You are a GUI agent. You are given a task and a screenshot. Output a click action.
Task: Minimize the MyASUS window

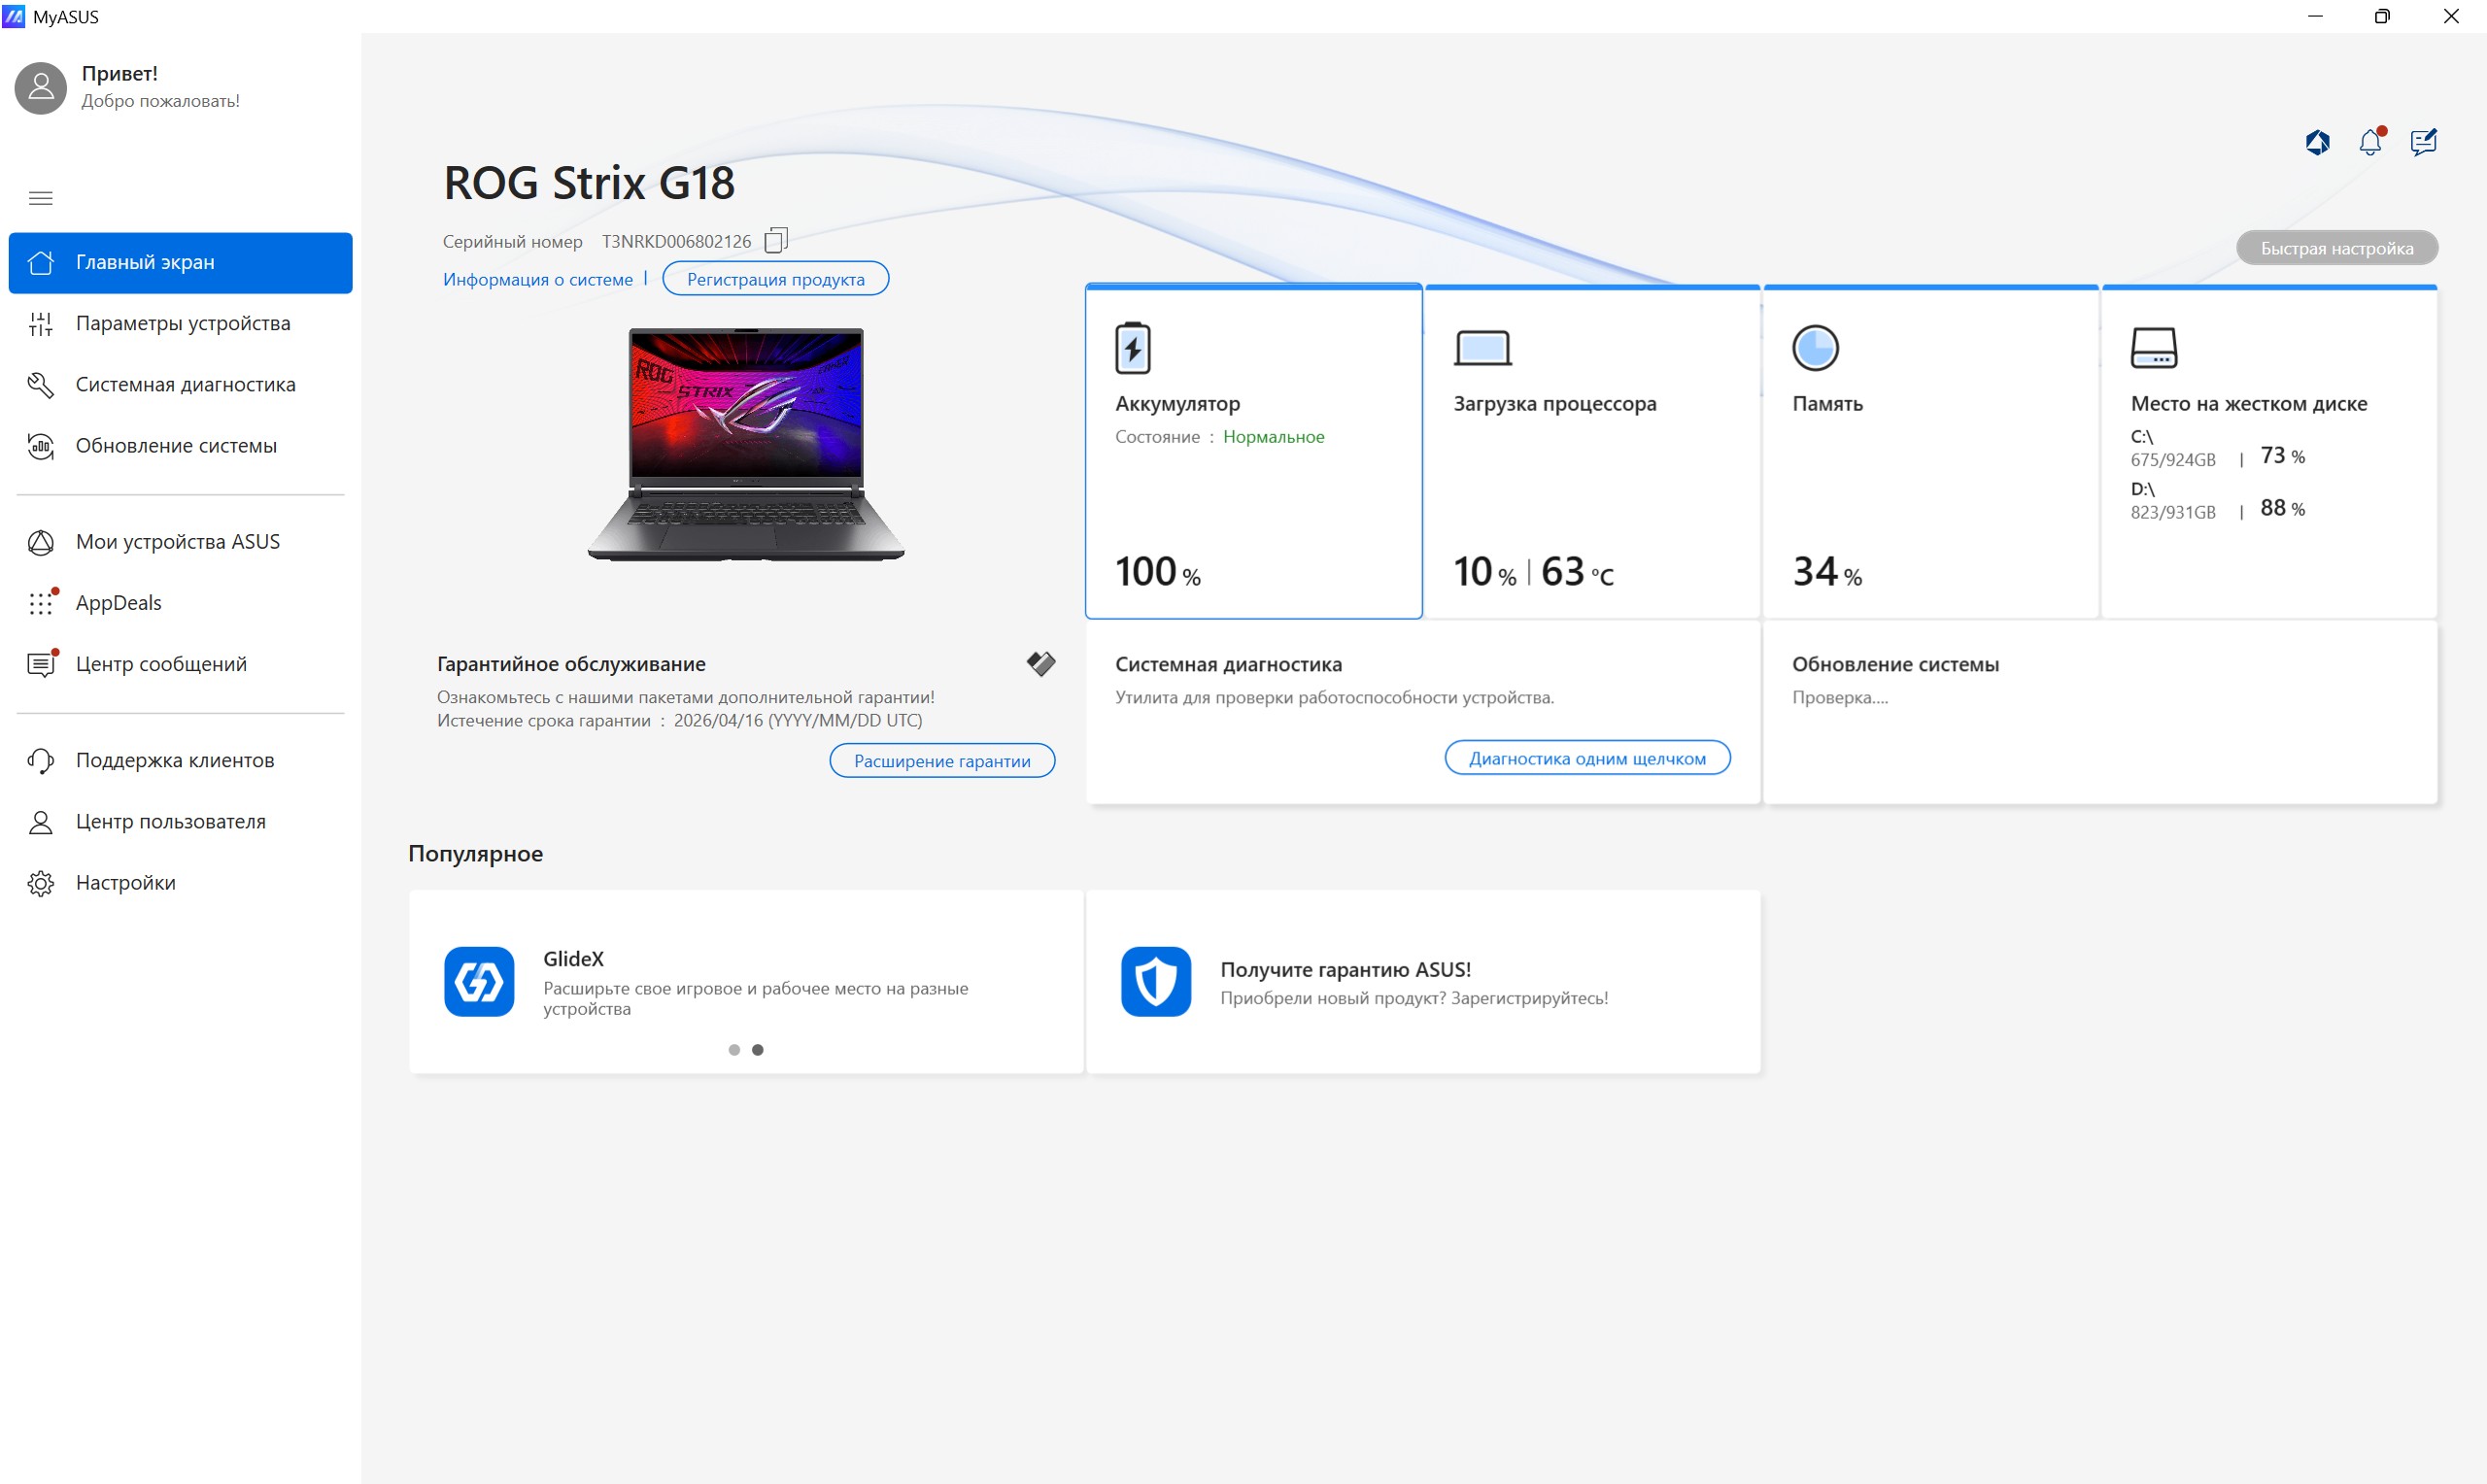(2315, 16)
